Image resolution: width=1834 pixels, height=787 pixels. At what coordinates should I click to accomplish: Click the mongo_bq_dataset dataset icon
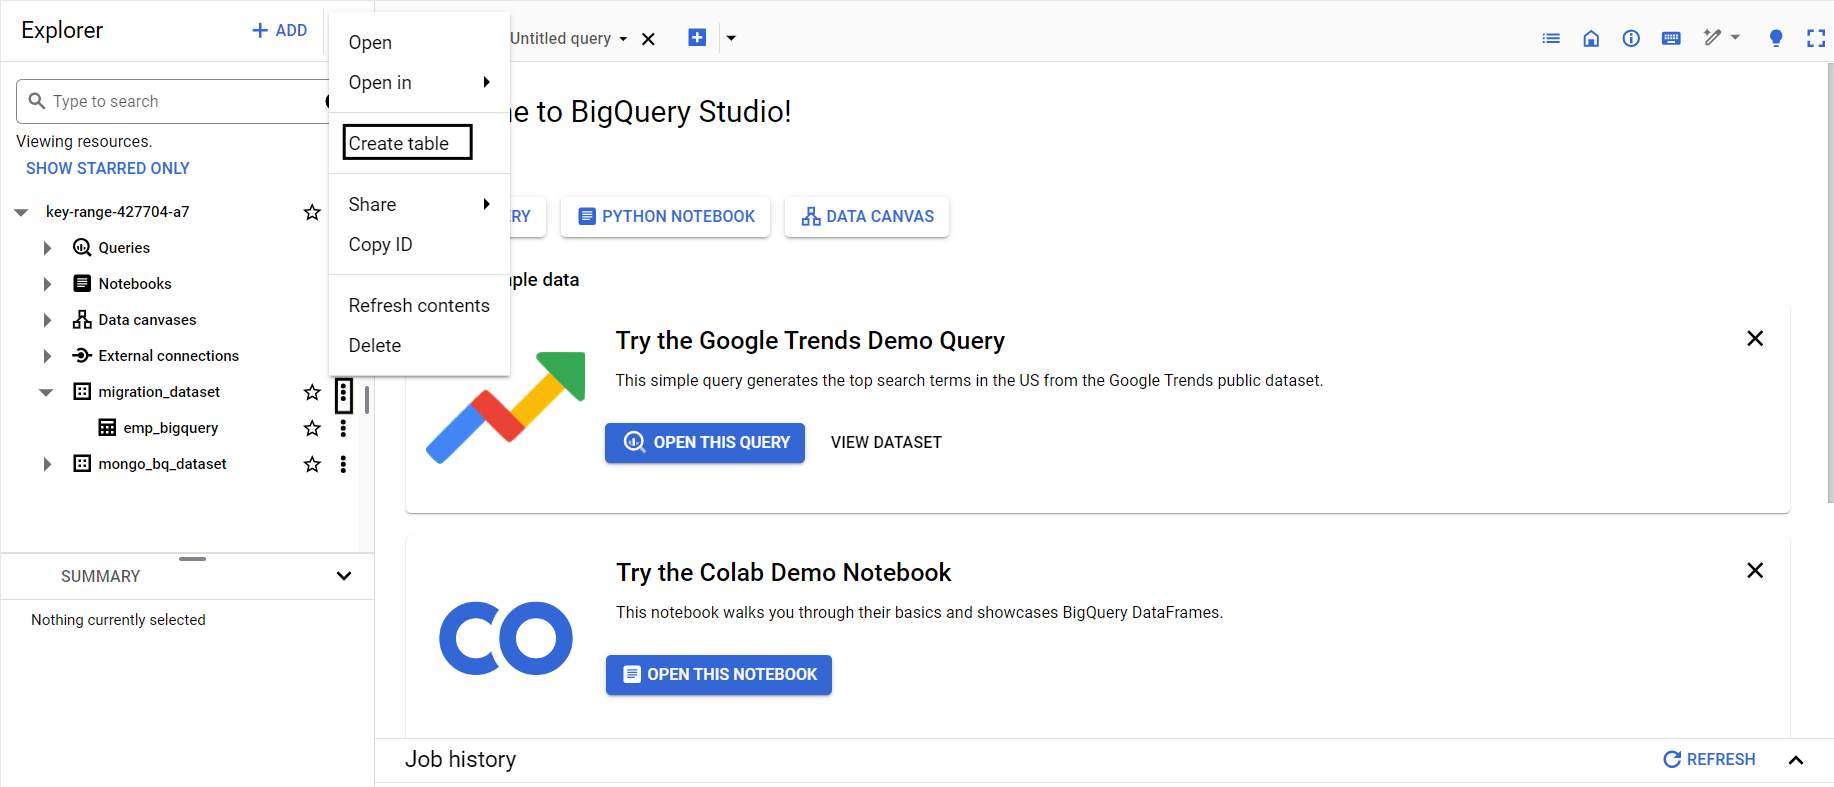pos(82,463)
